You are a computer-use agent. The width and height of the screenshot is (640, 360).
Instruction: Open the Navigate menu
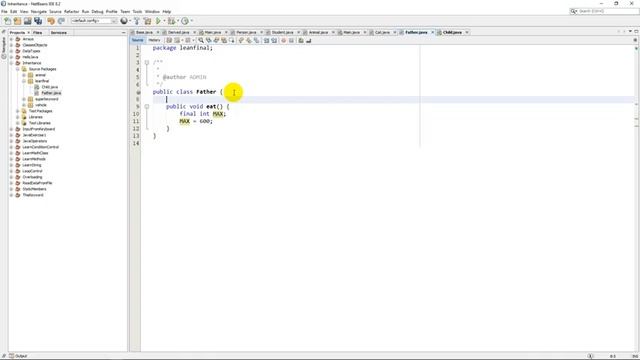coord(39,11)
